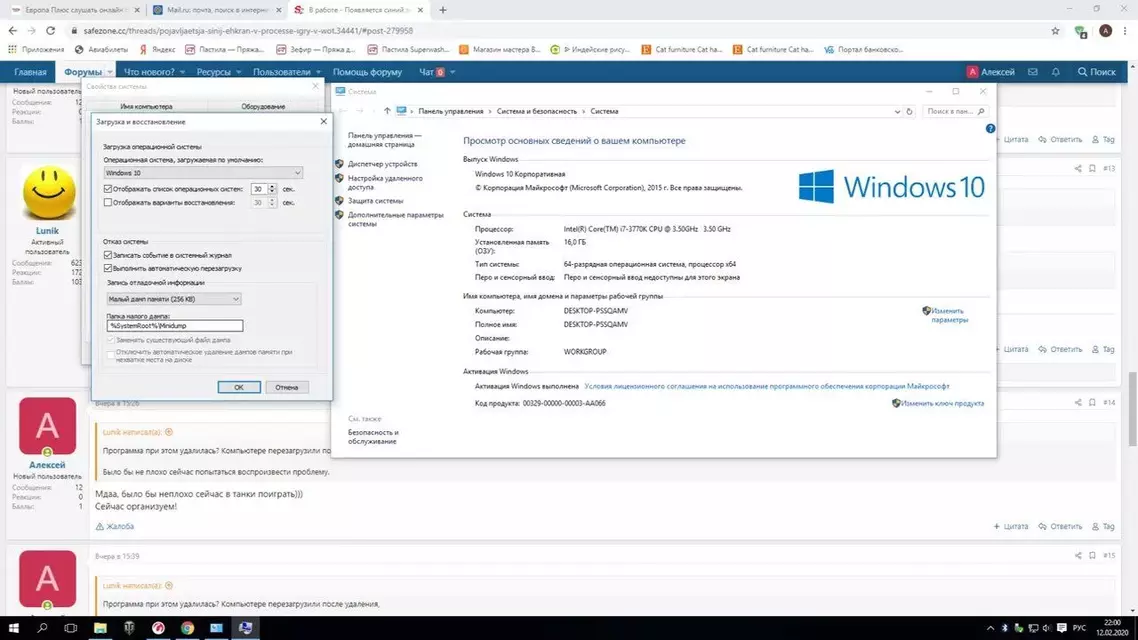This screenshot has height=640, width=1138.
Task: Click the browser reload page icon
Action: pyautogui.click(x=50, y=30)
